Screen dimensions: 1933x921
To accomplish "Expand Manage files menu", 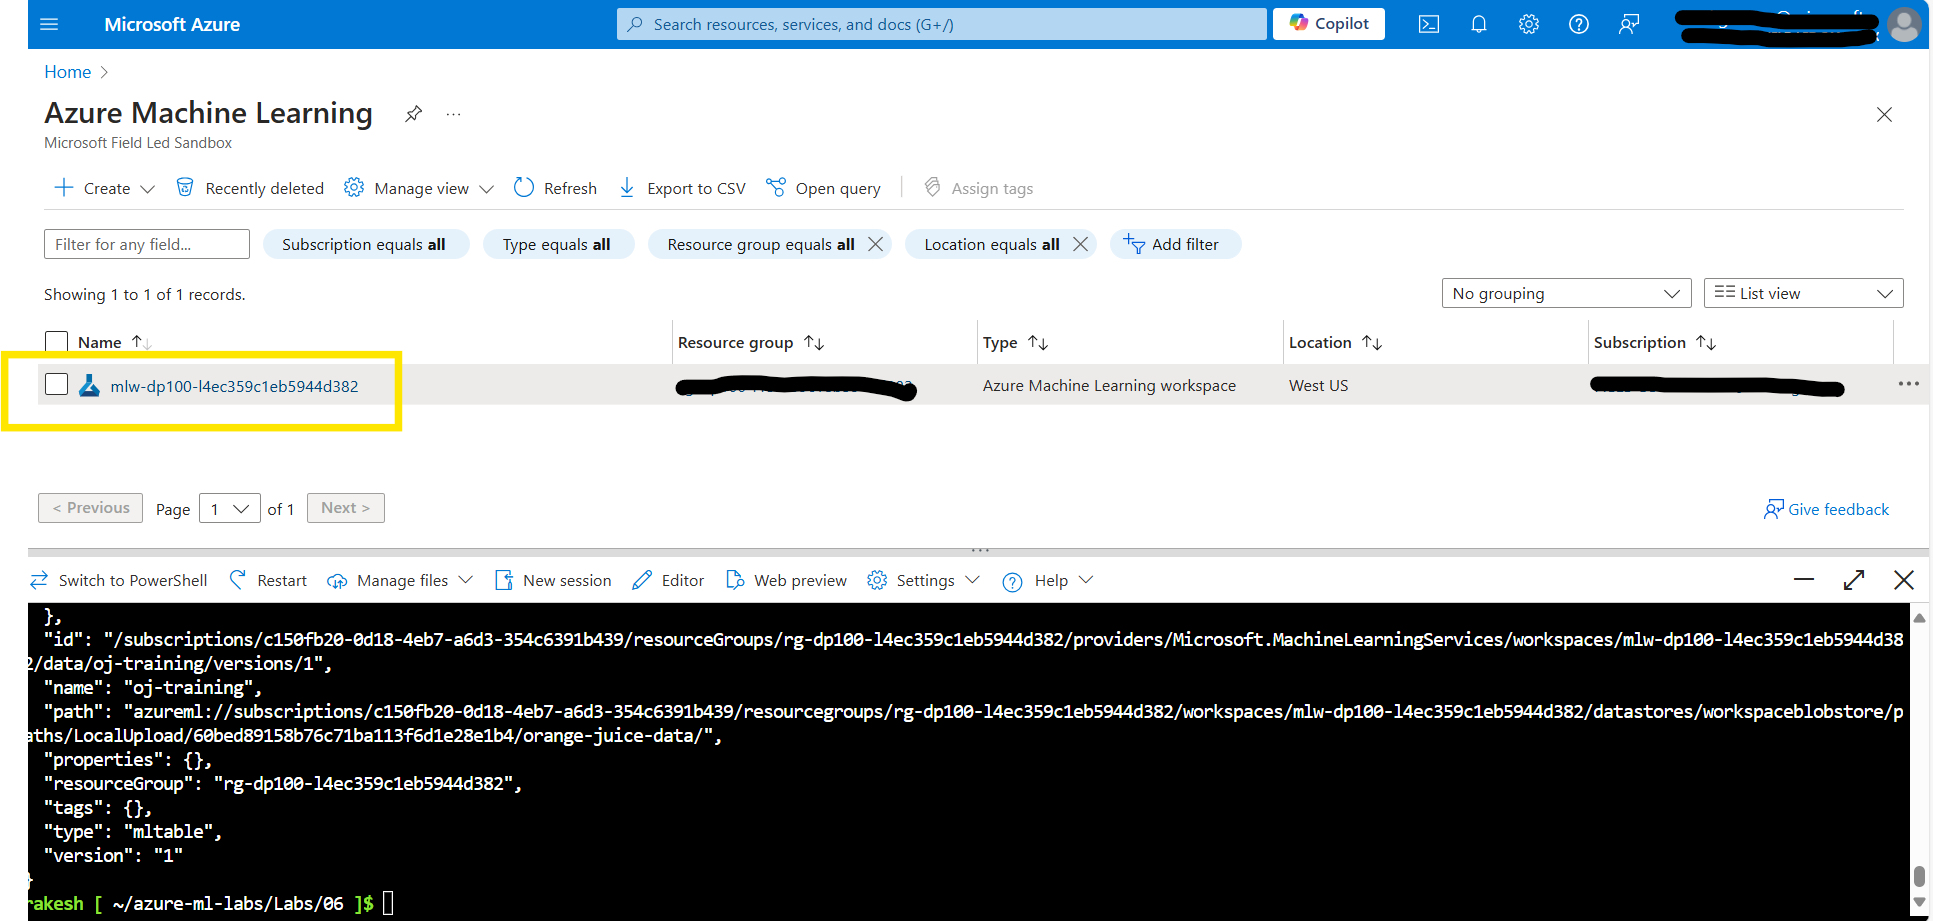I will [400, 580].
